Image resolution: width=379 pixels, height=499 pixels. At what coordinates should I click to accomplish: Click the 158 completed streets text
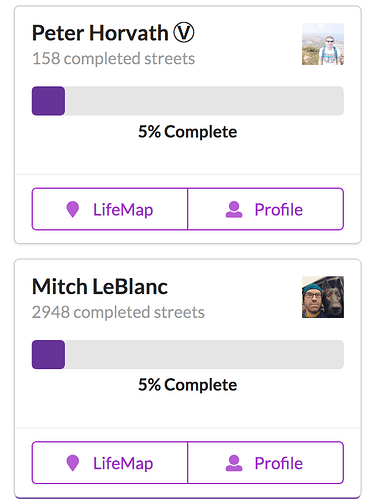tap(113, 59)
